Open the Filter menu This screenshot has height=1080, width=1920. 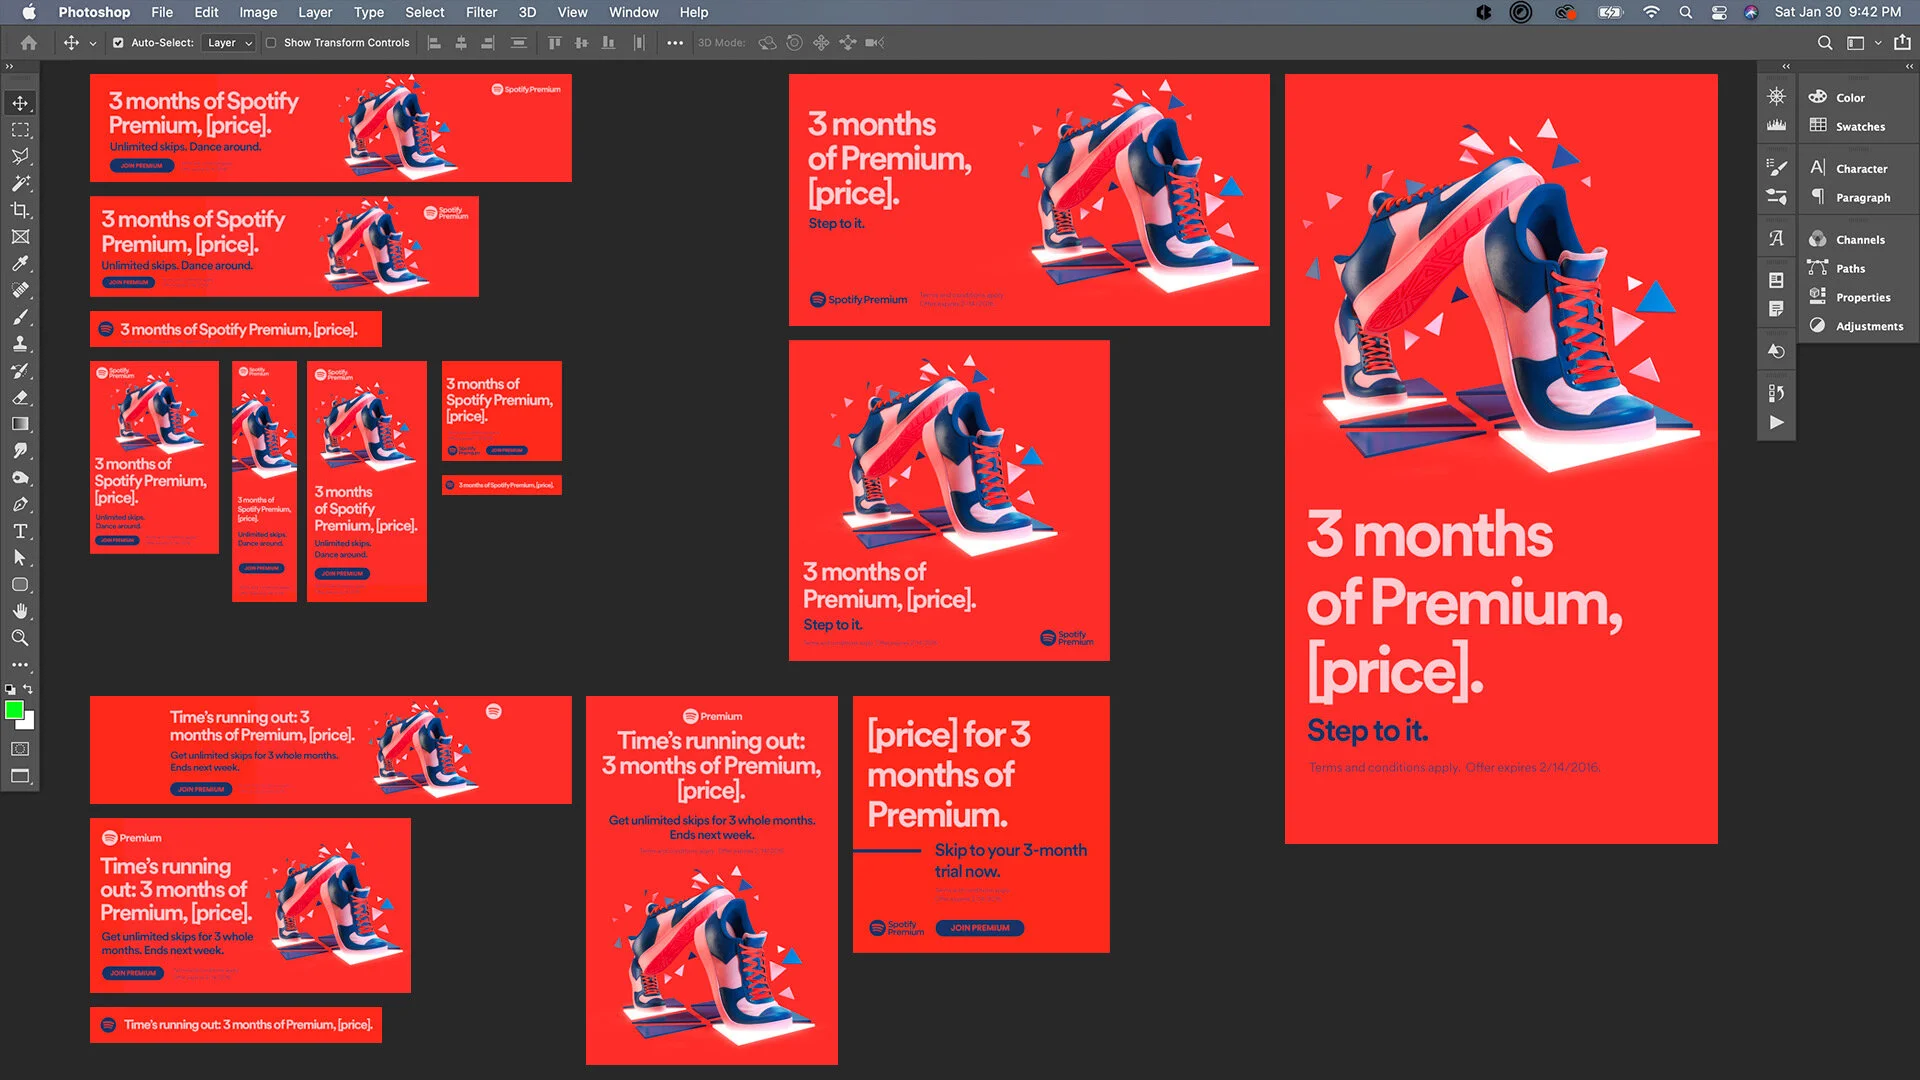(x=481, y=12)
